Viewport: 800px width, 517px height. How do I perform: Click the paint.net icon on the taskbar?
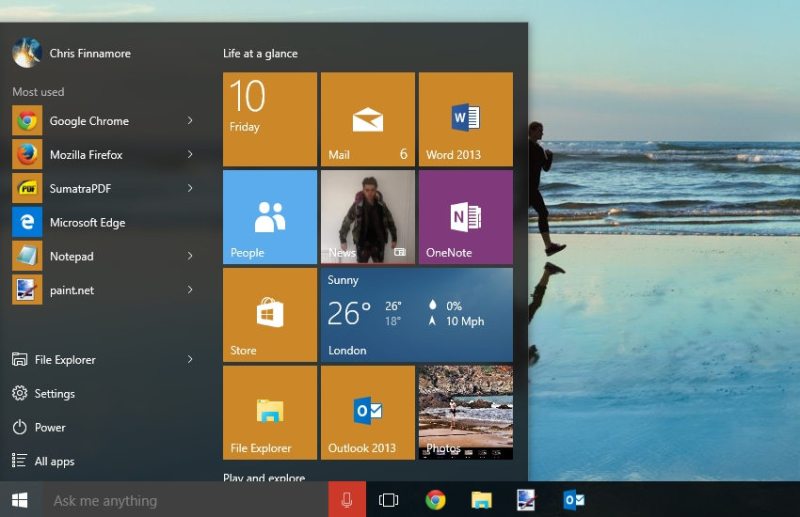tap(526, 500)
